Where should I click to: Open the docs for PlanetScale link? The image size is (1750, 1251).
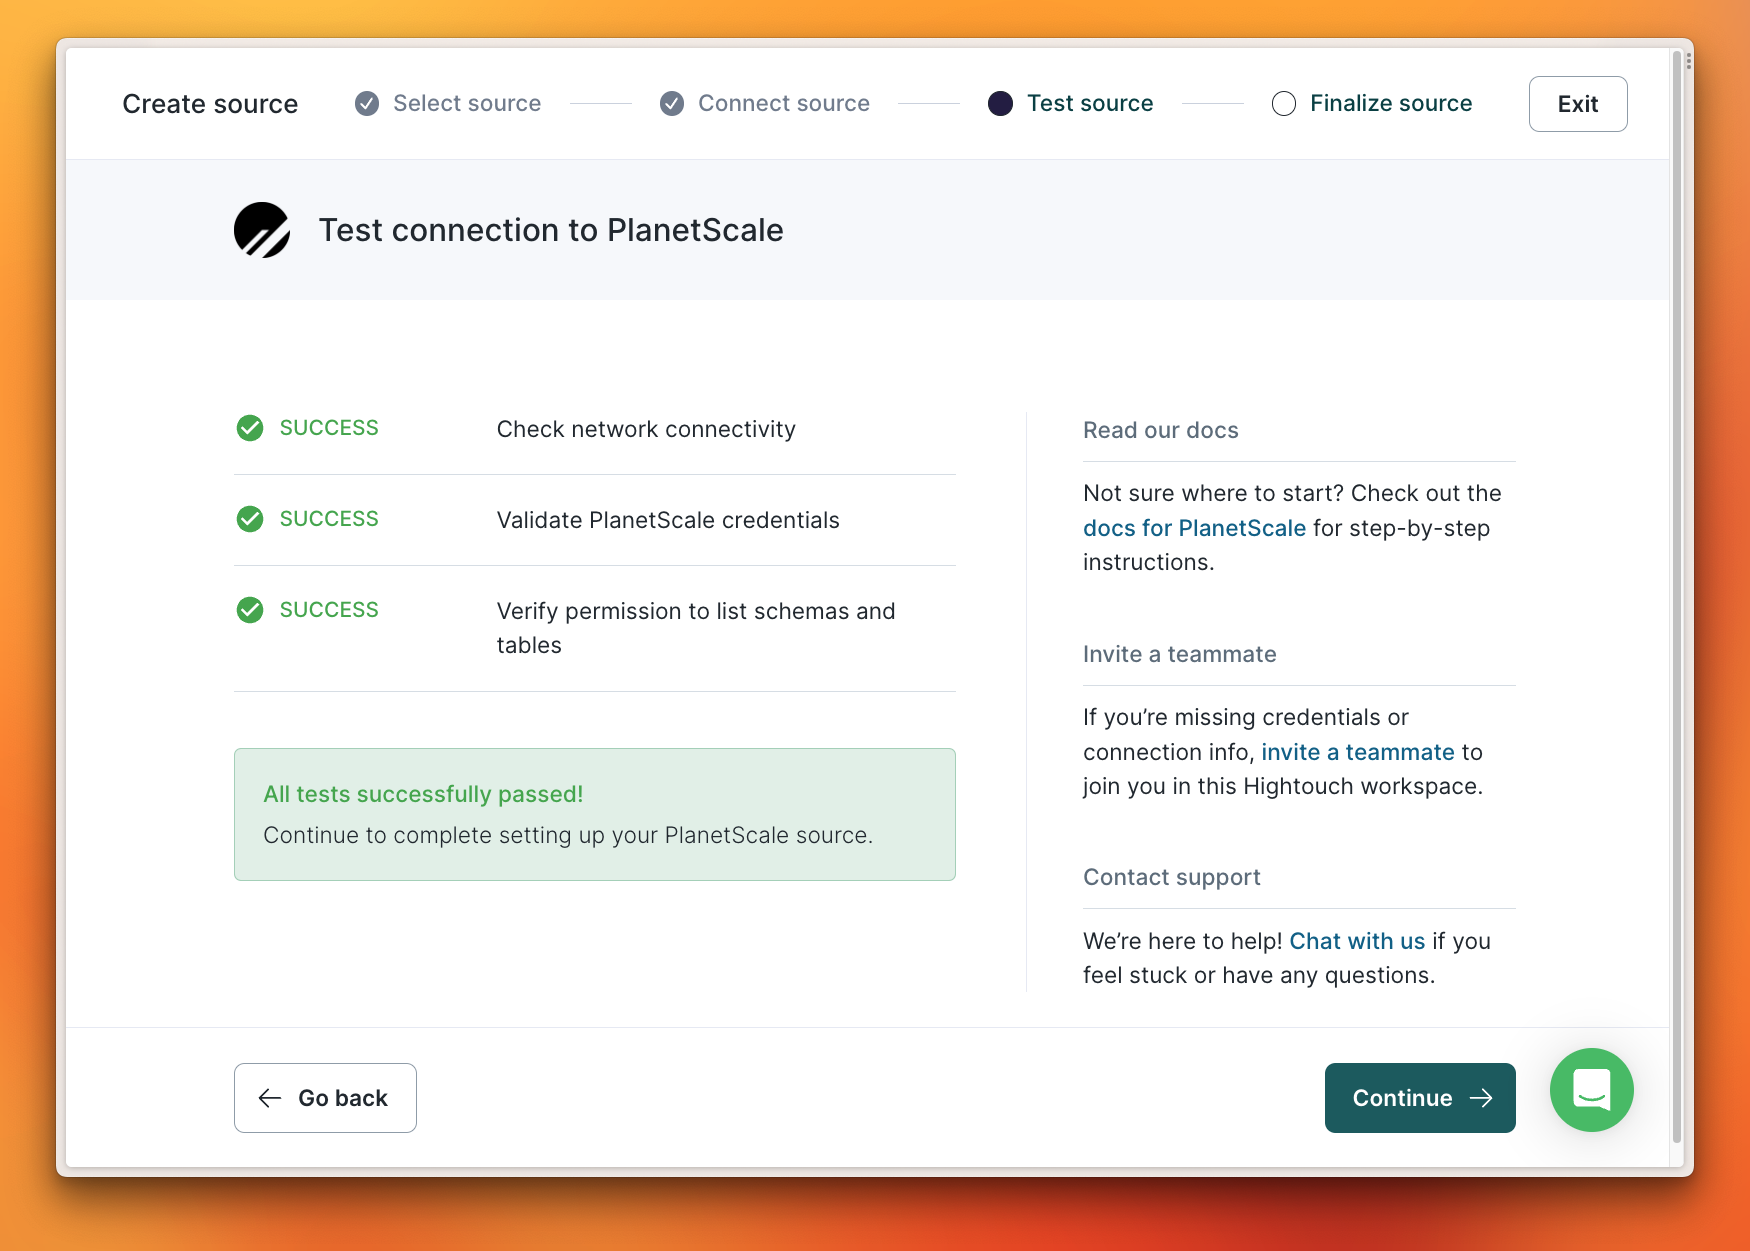[1194, 528]
